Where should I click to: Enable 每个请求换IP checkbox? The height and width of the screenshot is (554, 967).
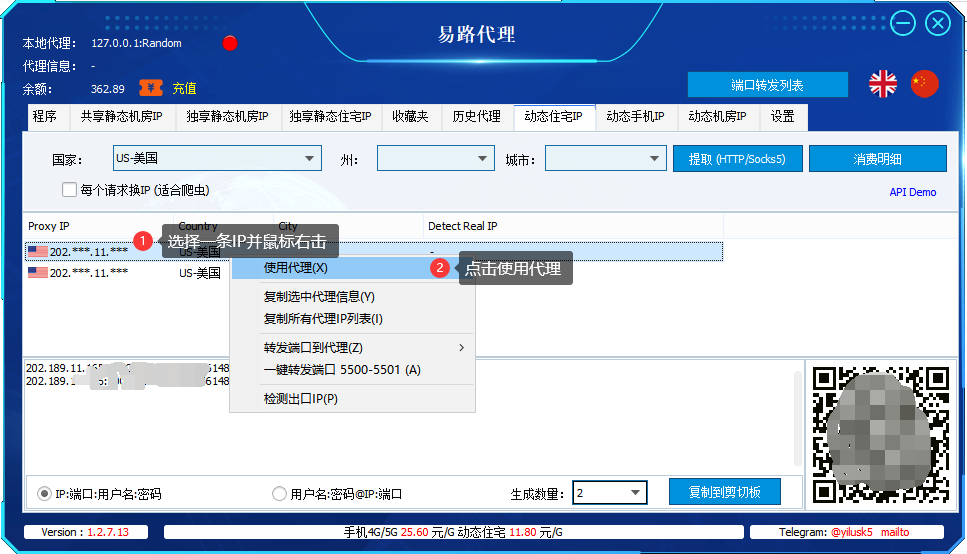(70, 190)
